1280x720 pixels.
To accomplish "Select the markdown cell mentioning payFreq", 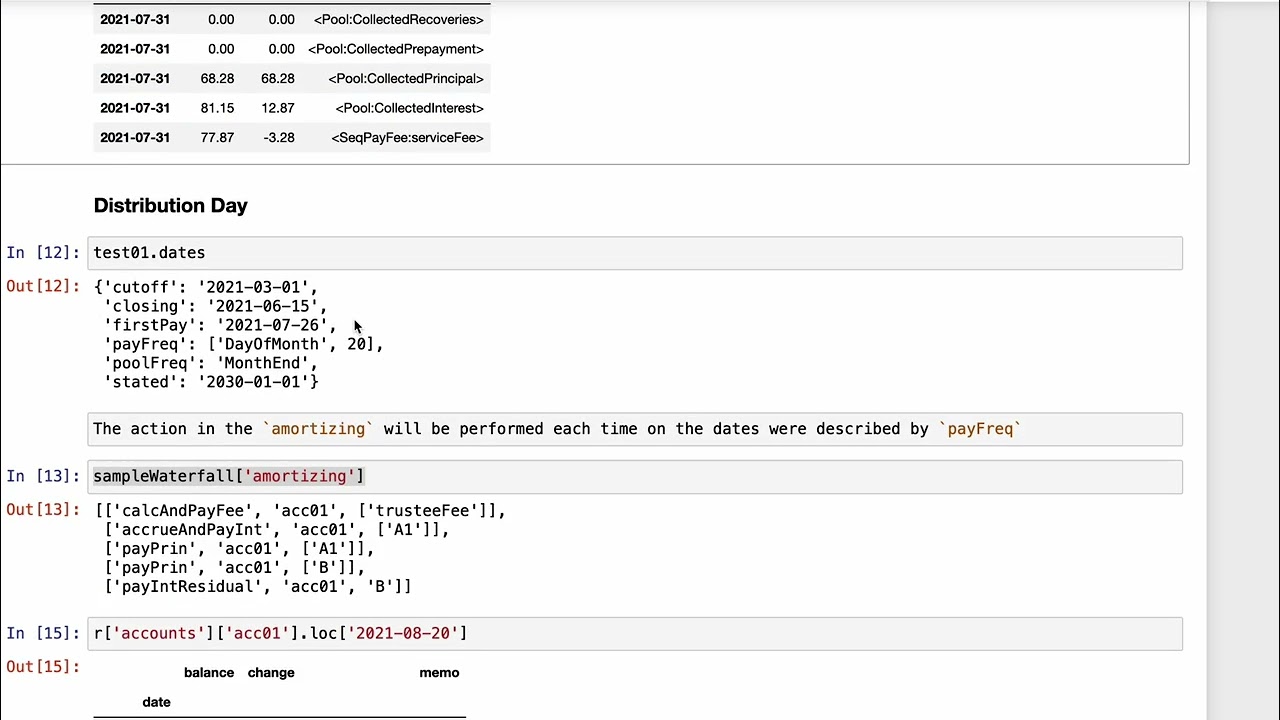I will (x=635, y=429).
